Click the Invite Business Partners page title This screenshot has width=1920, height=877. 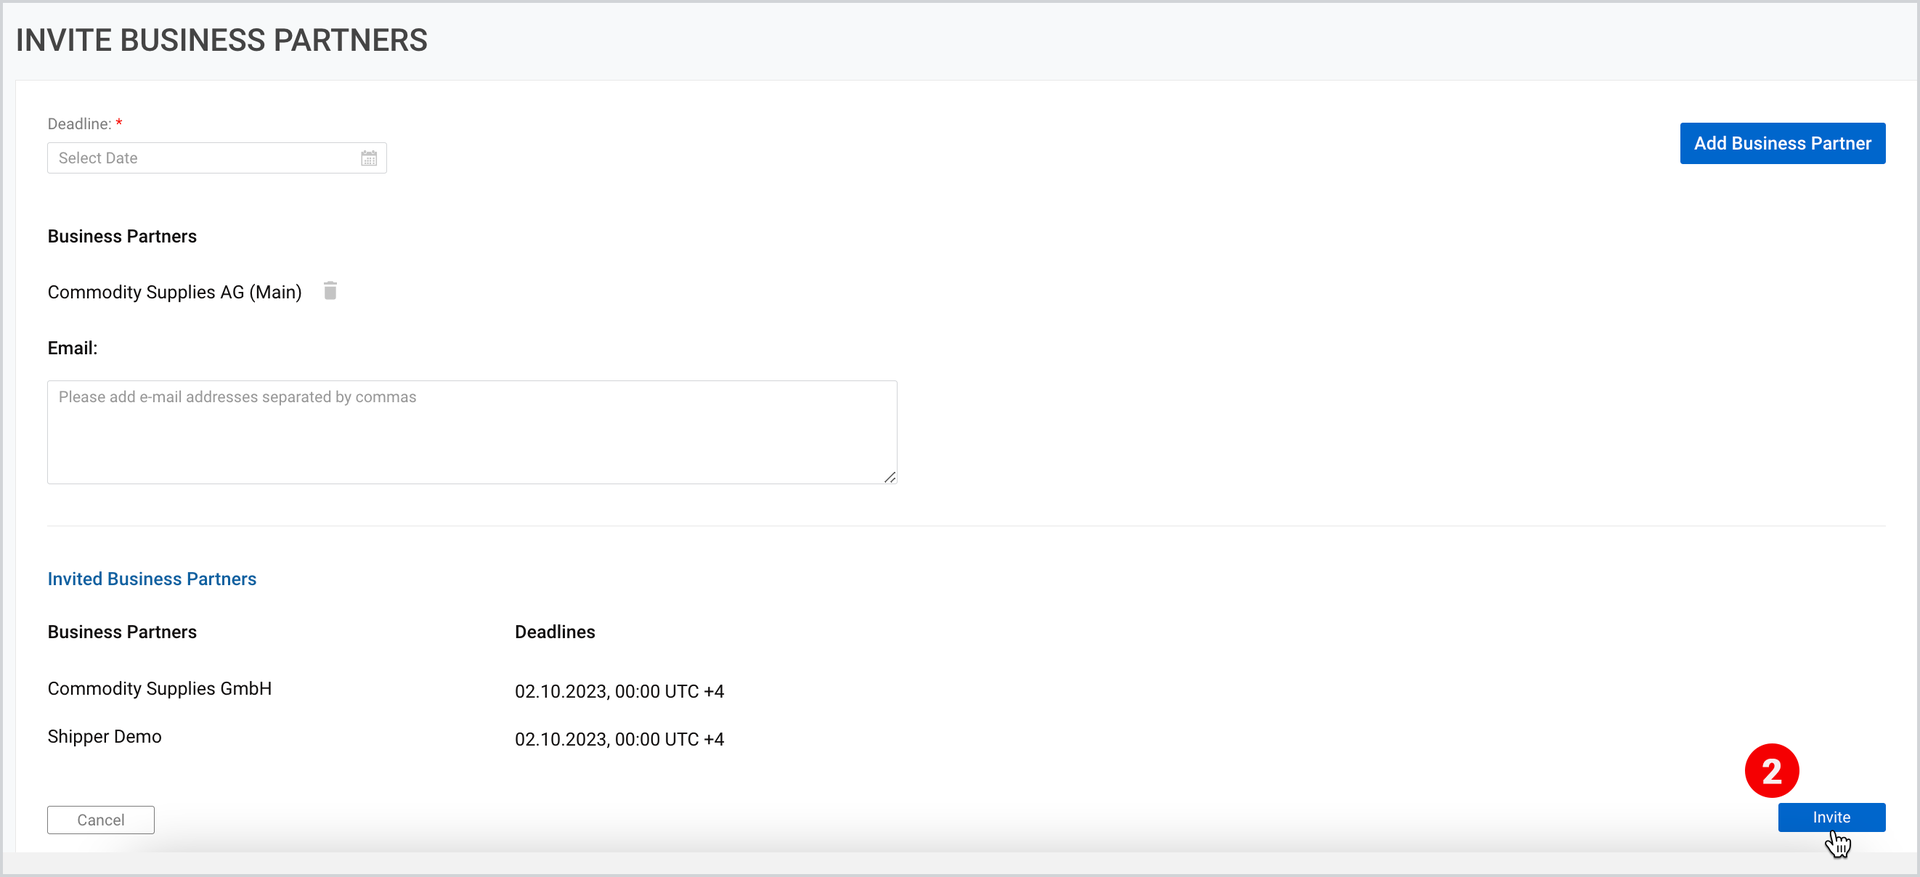point(222,40)
